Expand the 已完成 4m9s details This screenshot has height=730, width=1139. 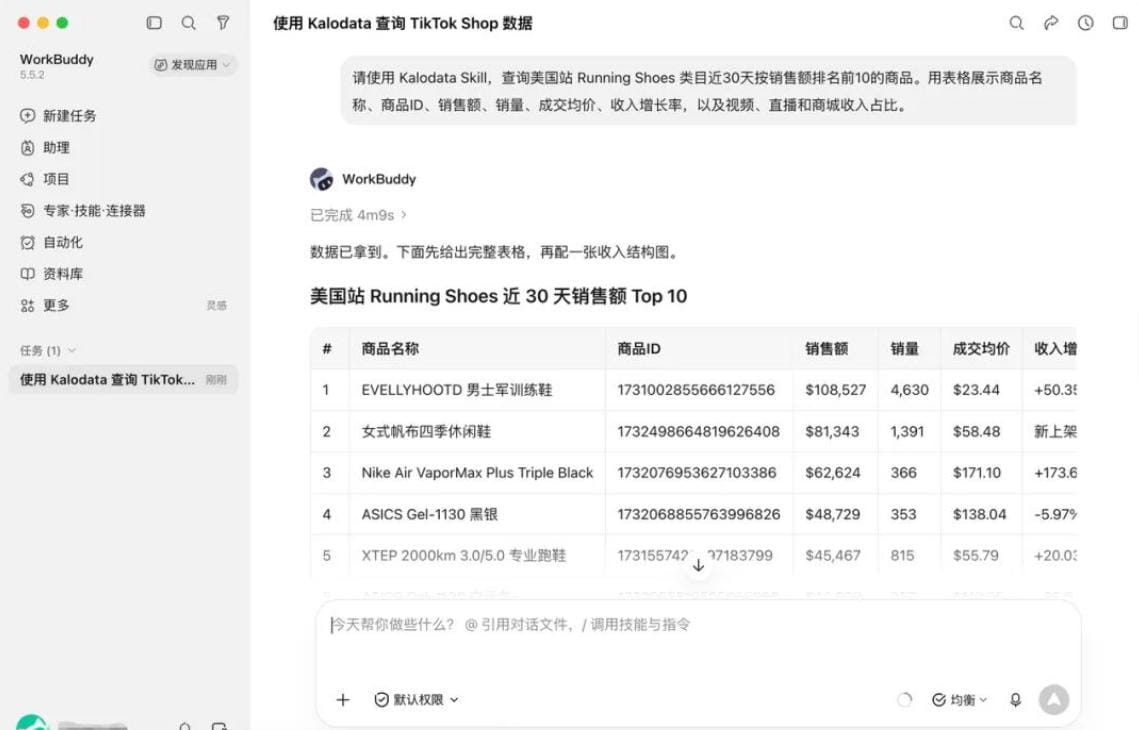pos(358,215)
